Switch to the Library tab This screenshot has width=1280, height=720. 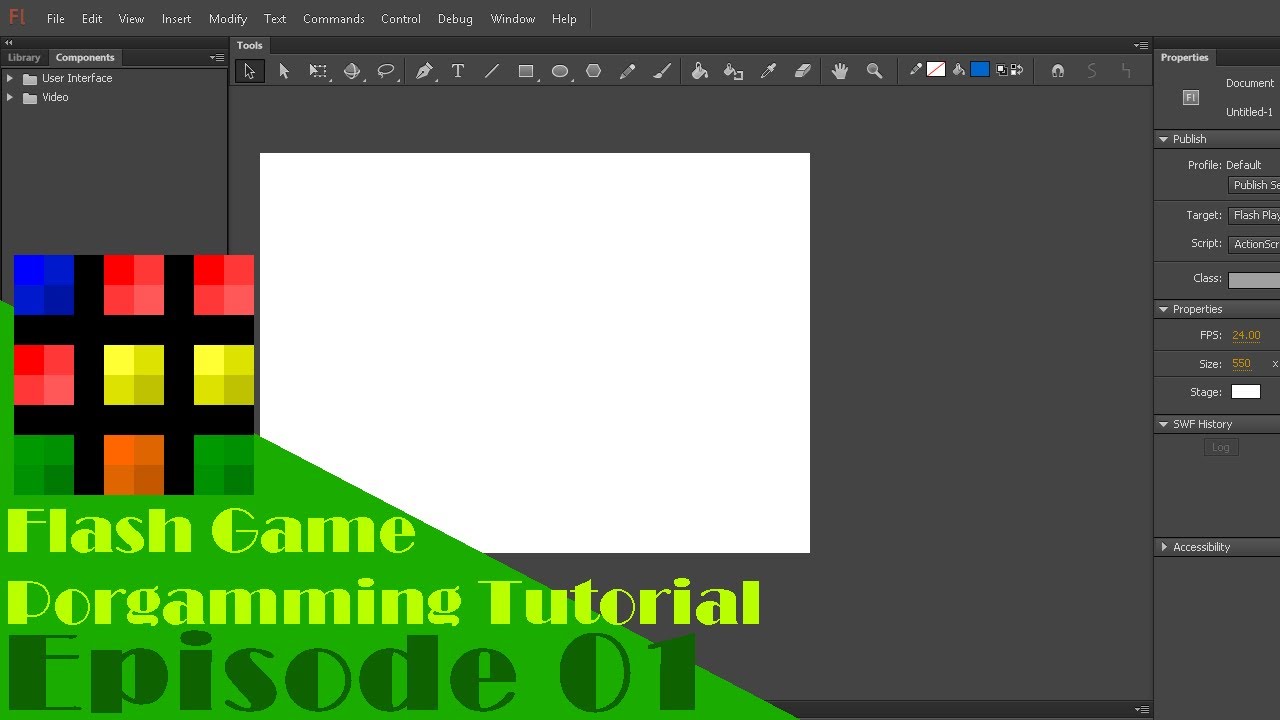tap(24, 57)
